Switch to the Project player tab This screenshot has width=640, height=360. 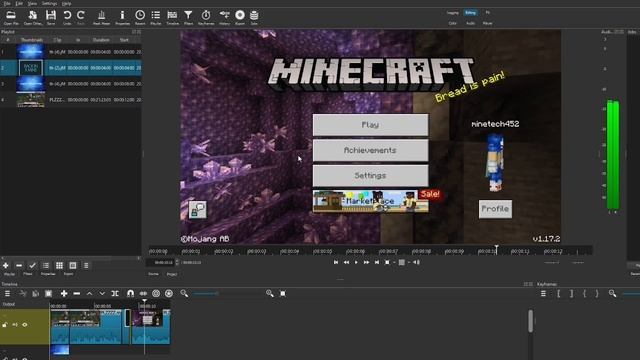coord(172,274)
